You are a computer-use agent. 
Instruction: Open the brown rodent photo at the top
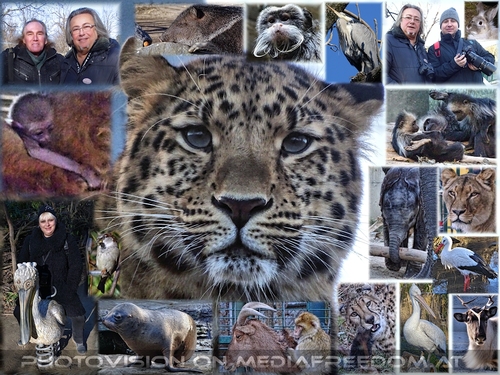coord(189,29)
